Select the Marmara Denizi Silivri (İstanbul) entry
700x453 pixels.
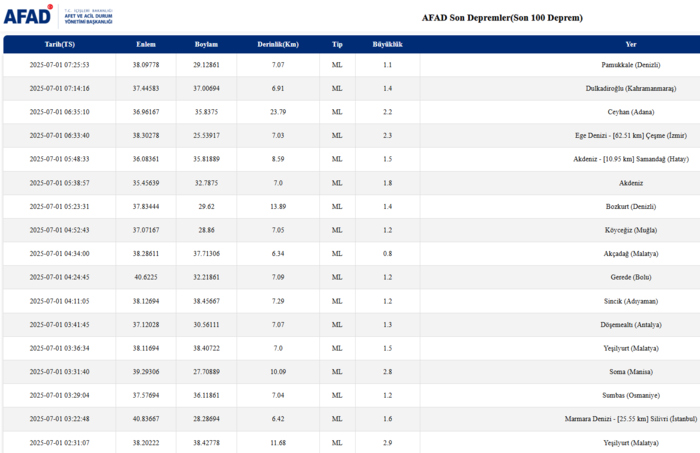tap(615, 419)
